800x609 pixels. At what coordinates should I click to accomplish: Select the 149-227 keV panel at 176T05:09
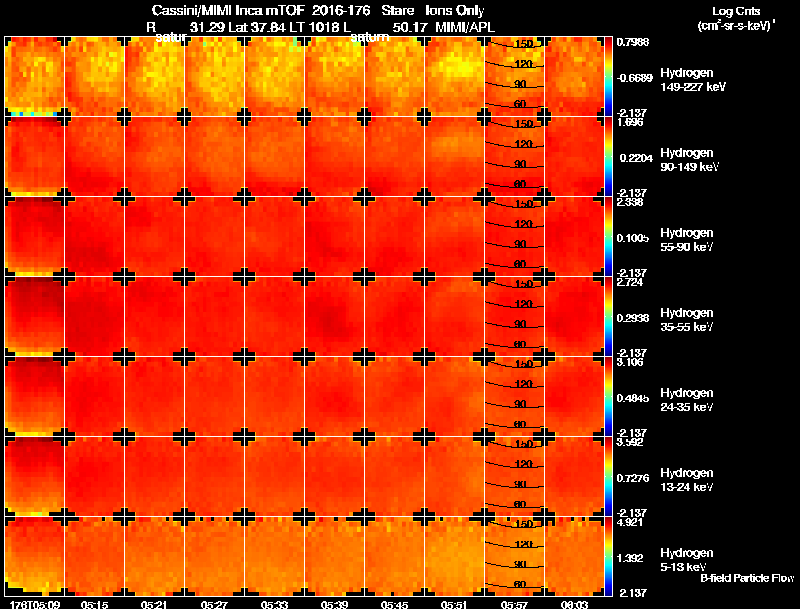(34, 77)
